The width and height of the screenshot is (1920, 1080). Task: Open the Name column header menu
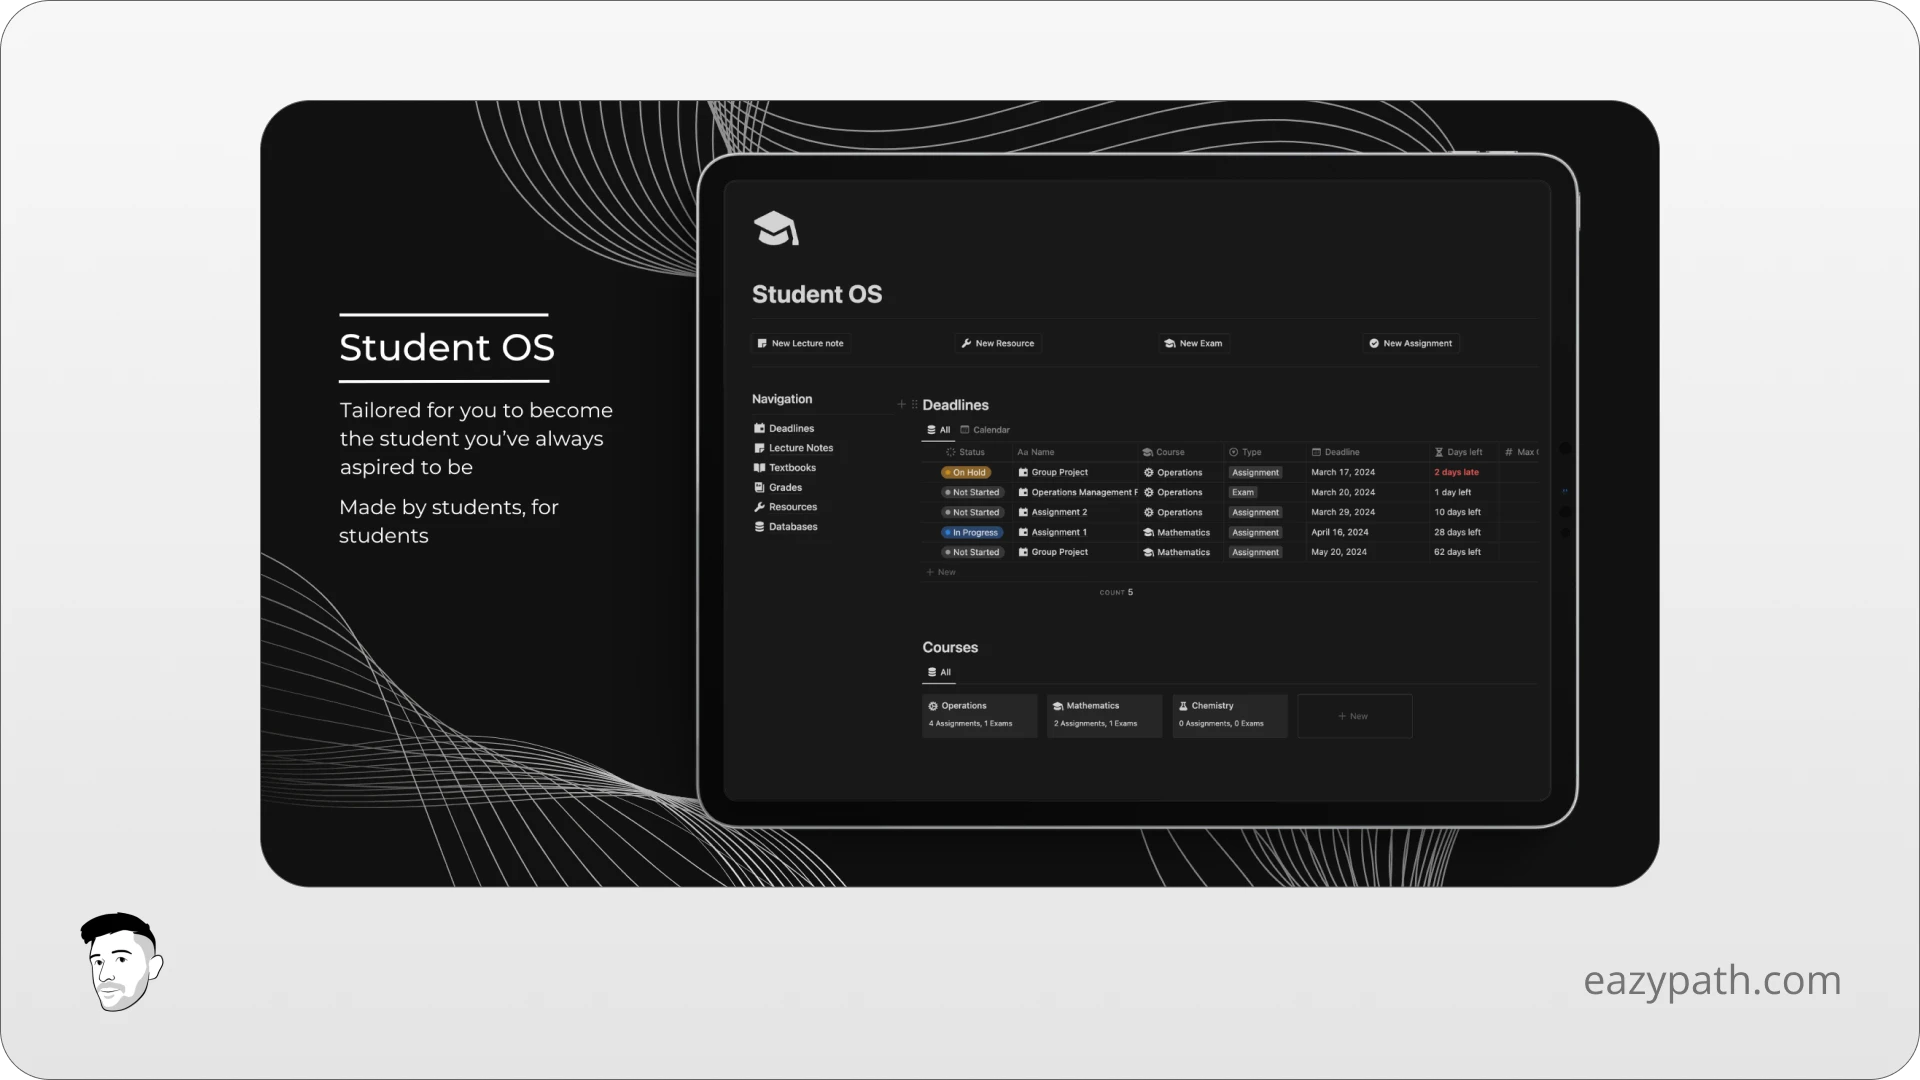(1036, 452)
